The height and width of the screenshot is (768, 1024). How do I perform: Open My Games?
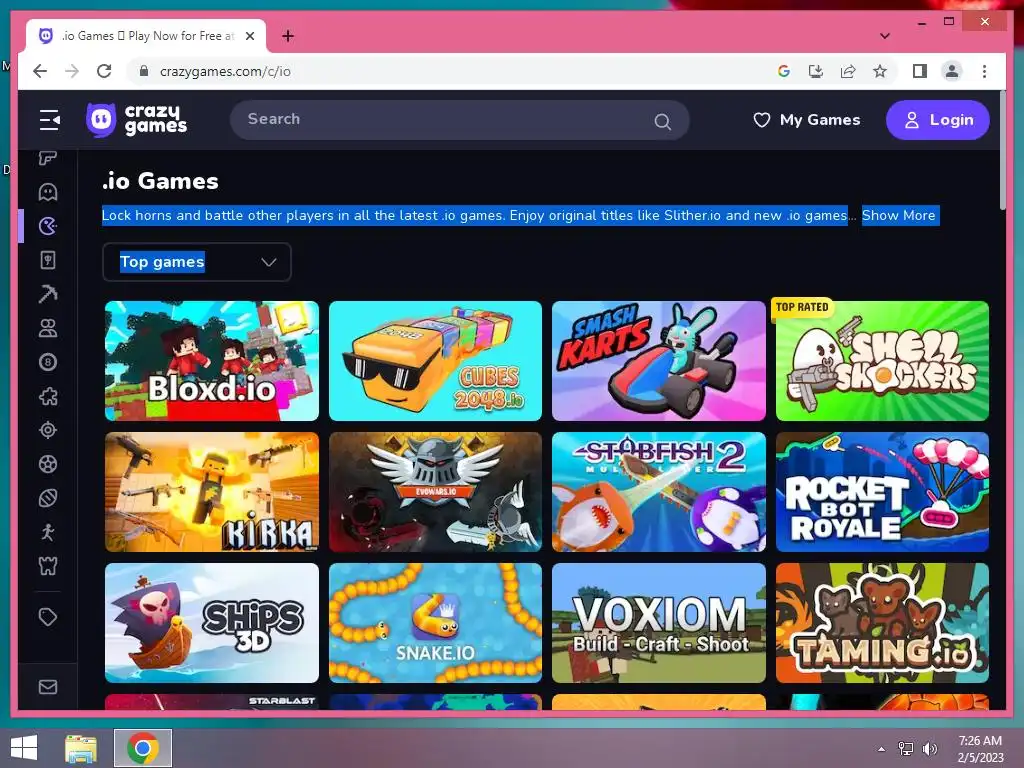(x=807, y=120)
